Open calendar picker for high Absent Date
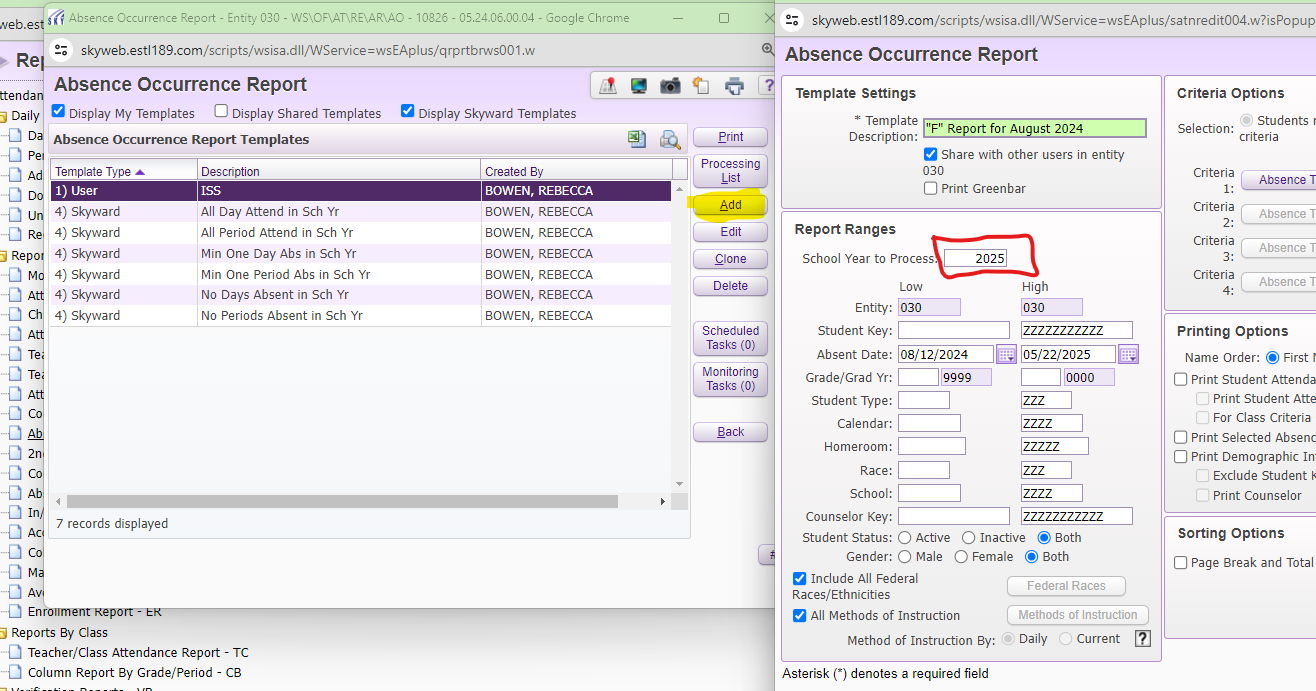Viewport: 1316px width, 691px height. tap(1128, 354)
